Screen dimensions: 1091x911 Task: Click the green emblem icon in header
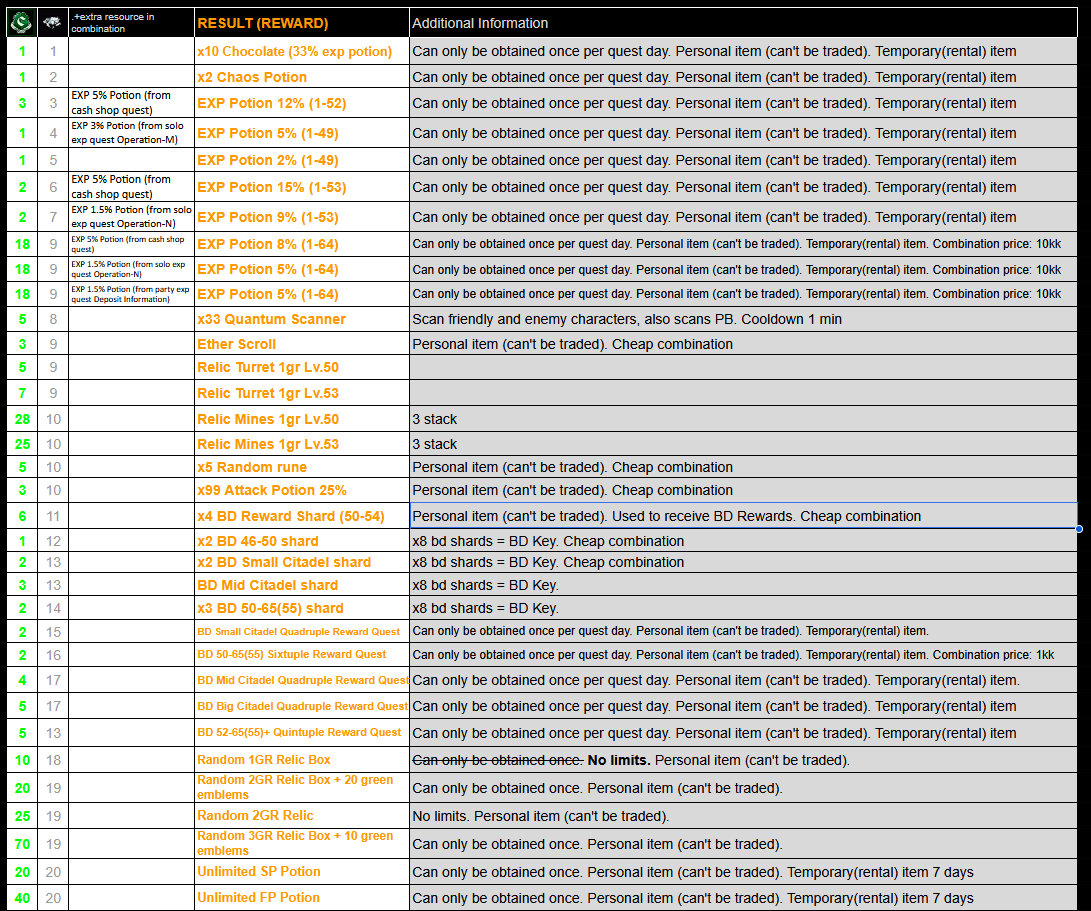(22, 22)
